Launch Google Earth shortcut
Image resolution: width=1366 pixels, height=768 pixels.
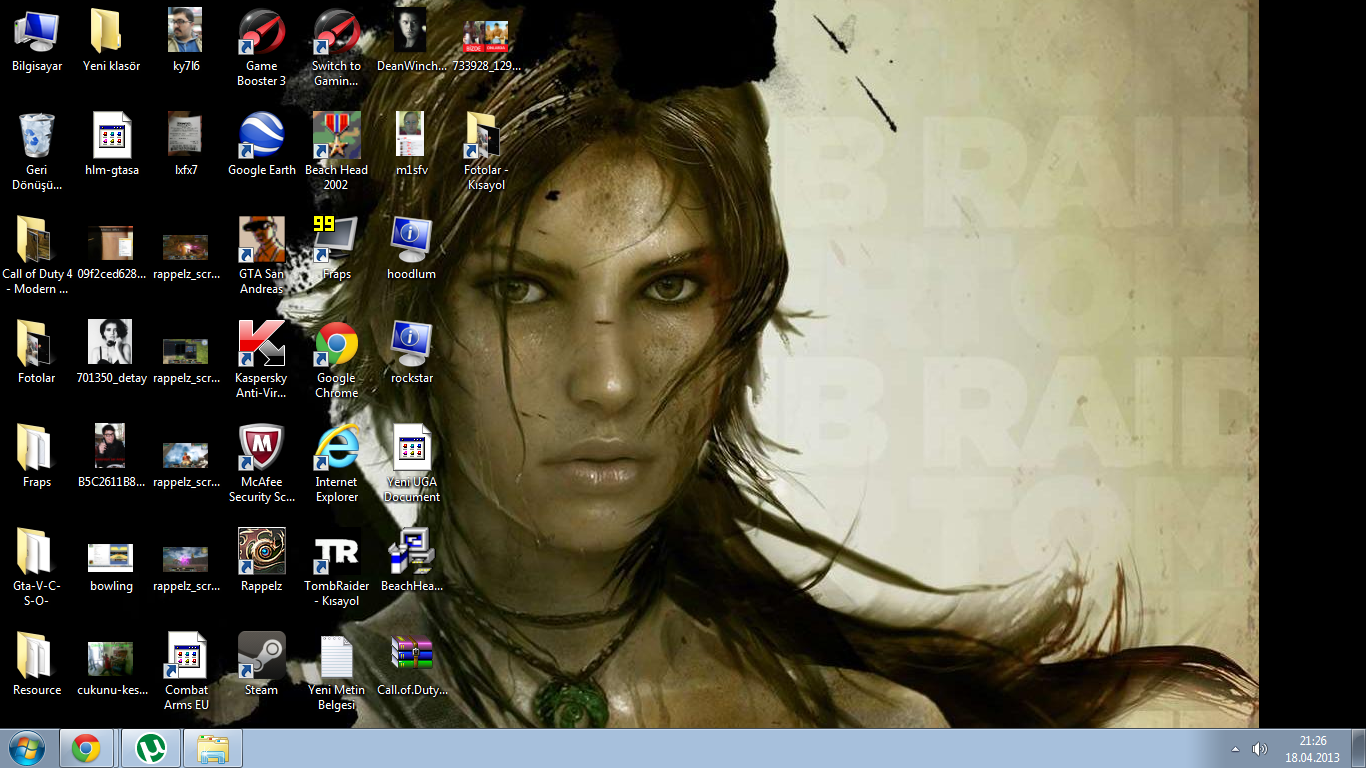pos(262,144)
